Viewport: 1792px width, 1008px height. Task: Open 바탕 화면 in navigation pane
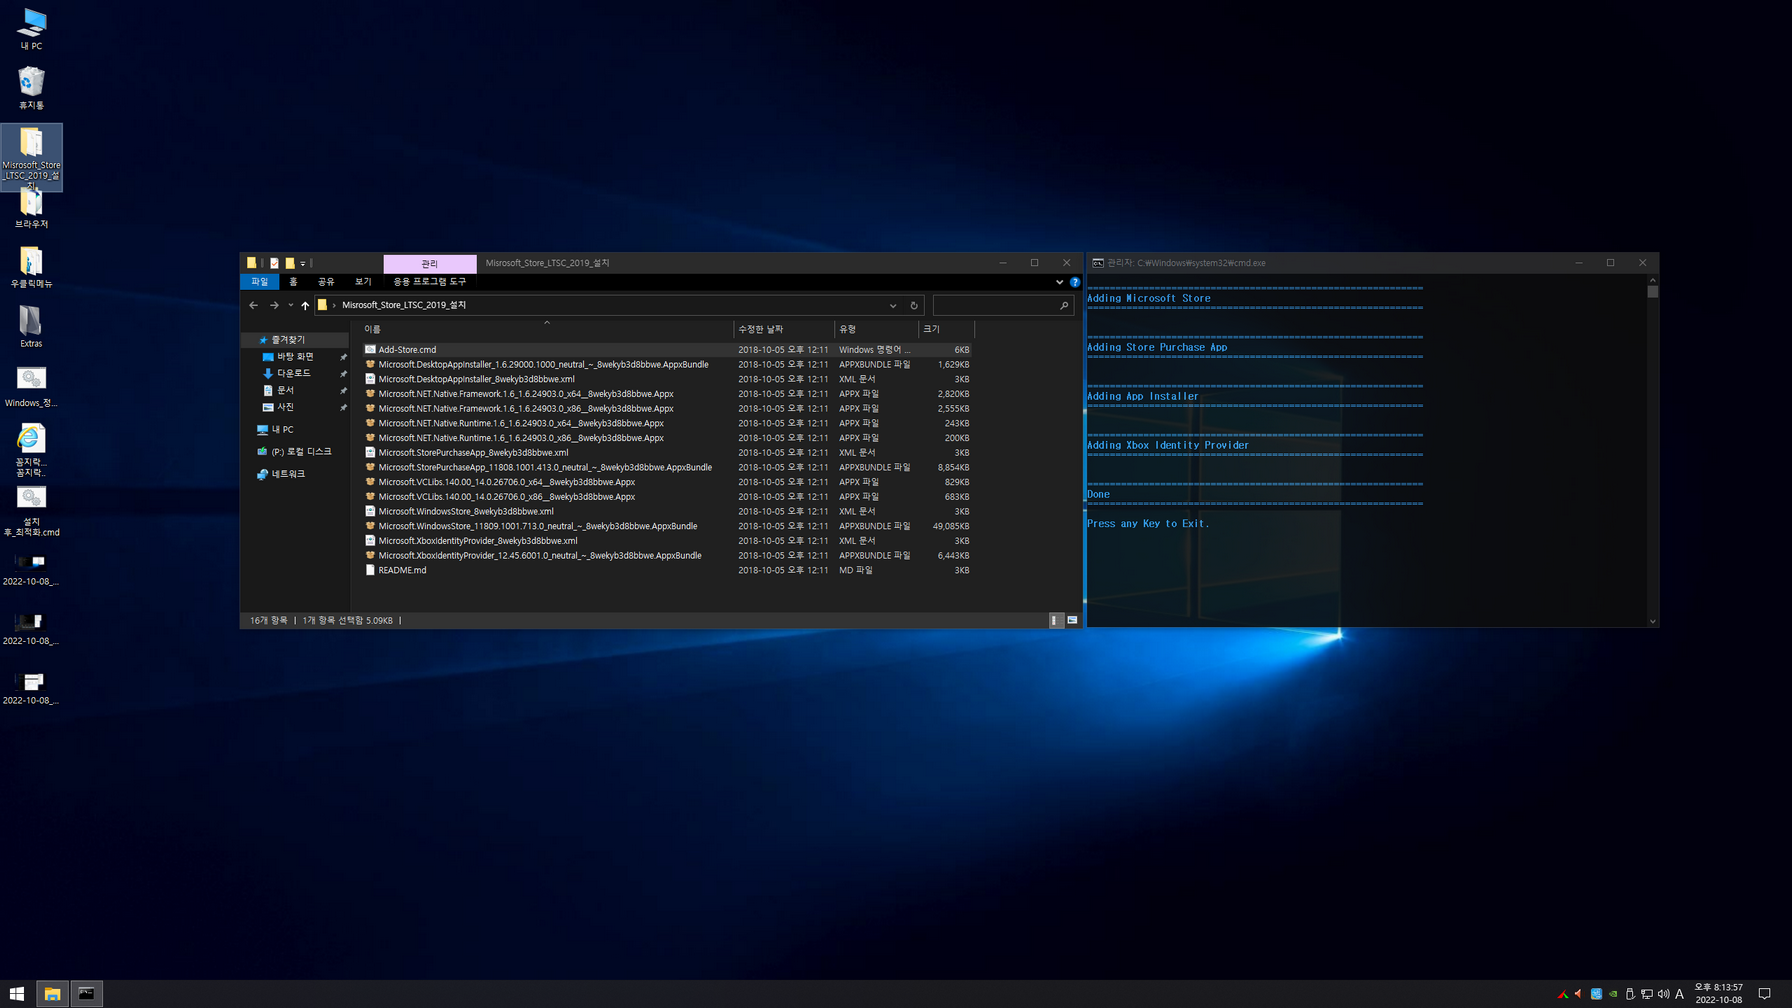click(295, 357)
